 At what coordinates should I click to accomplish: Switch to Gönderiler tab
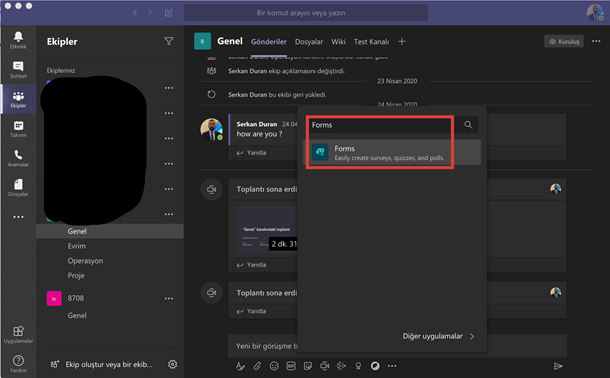click(268, 42)
